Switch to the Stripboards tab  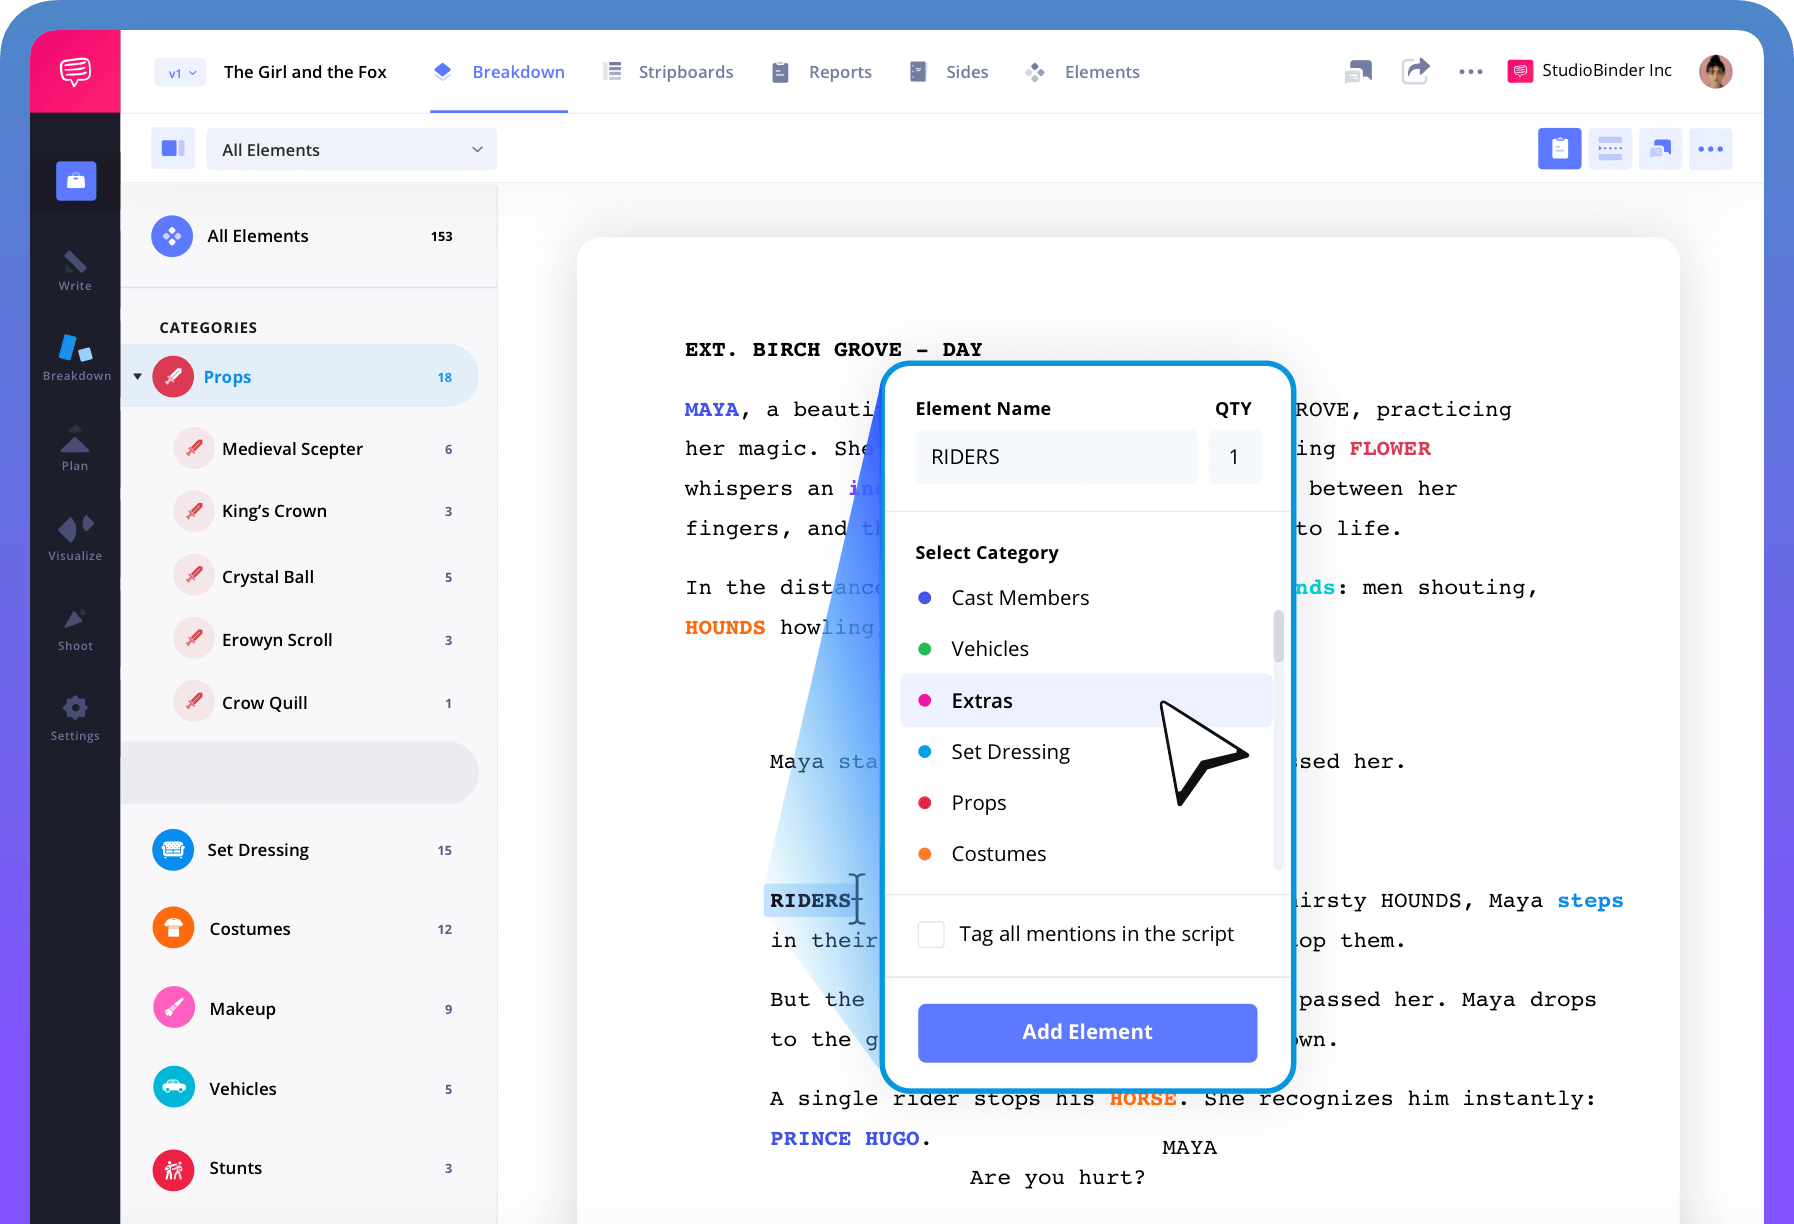(686, 71)
